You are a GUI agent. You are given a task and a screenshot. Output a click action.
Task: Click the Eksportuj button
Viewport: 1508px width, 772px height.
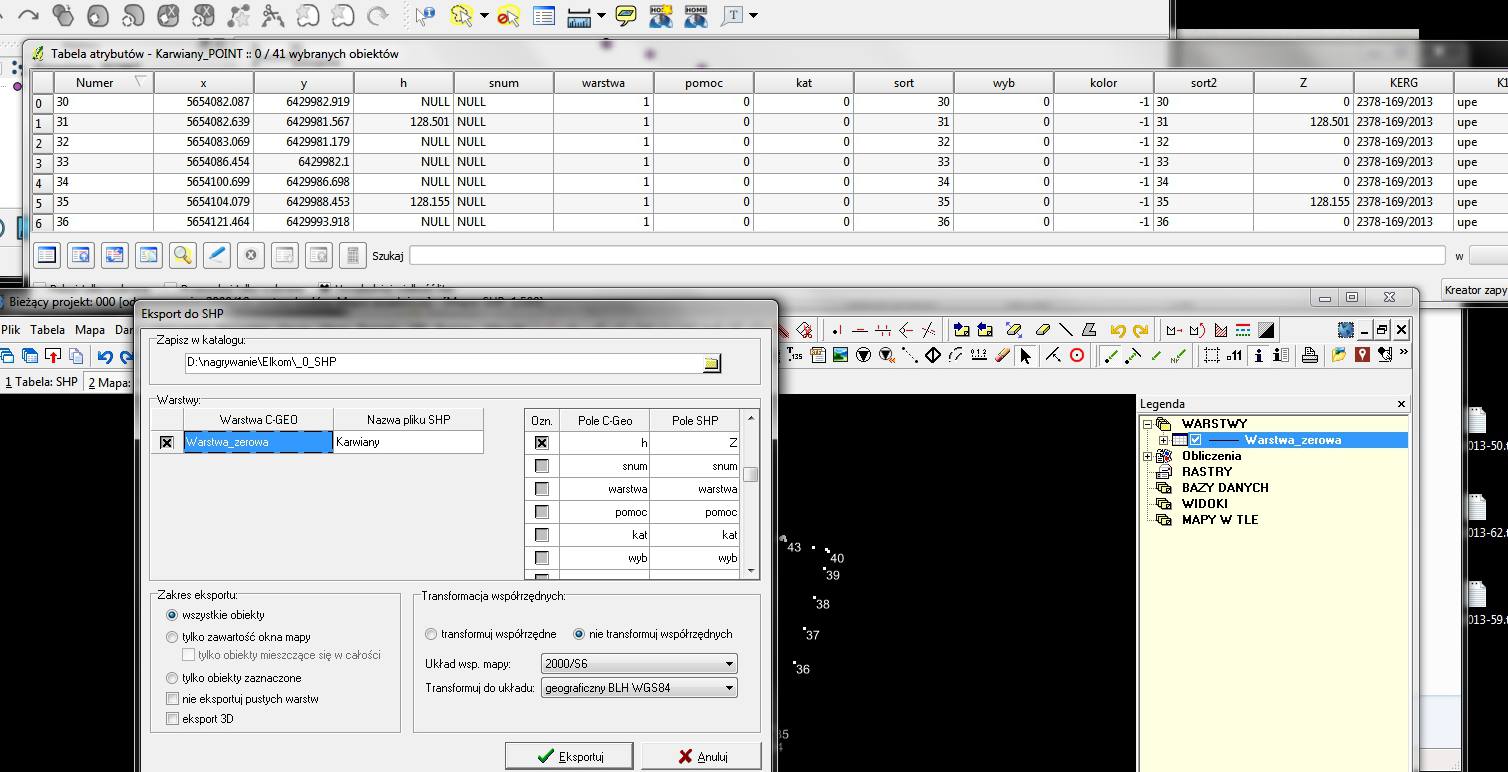coord(569,756)
